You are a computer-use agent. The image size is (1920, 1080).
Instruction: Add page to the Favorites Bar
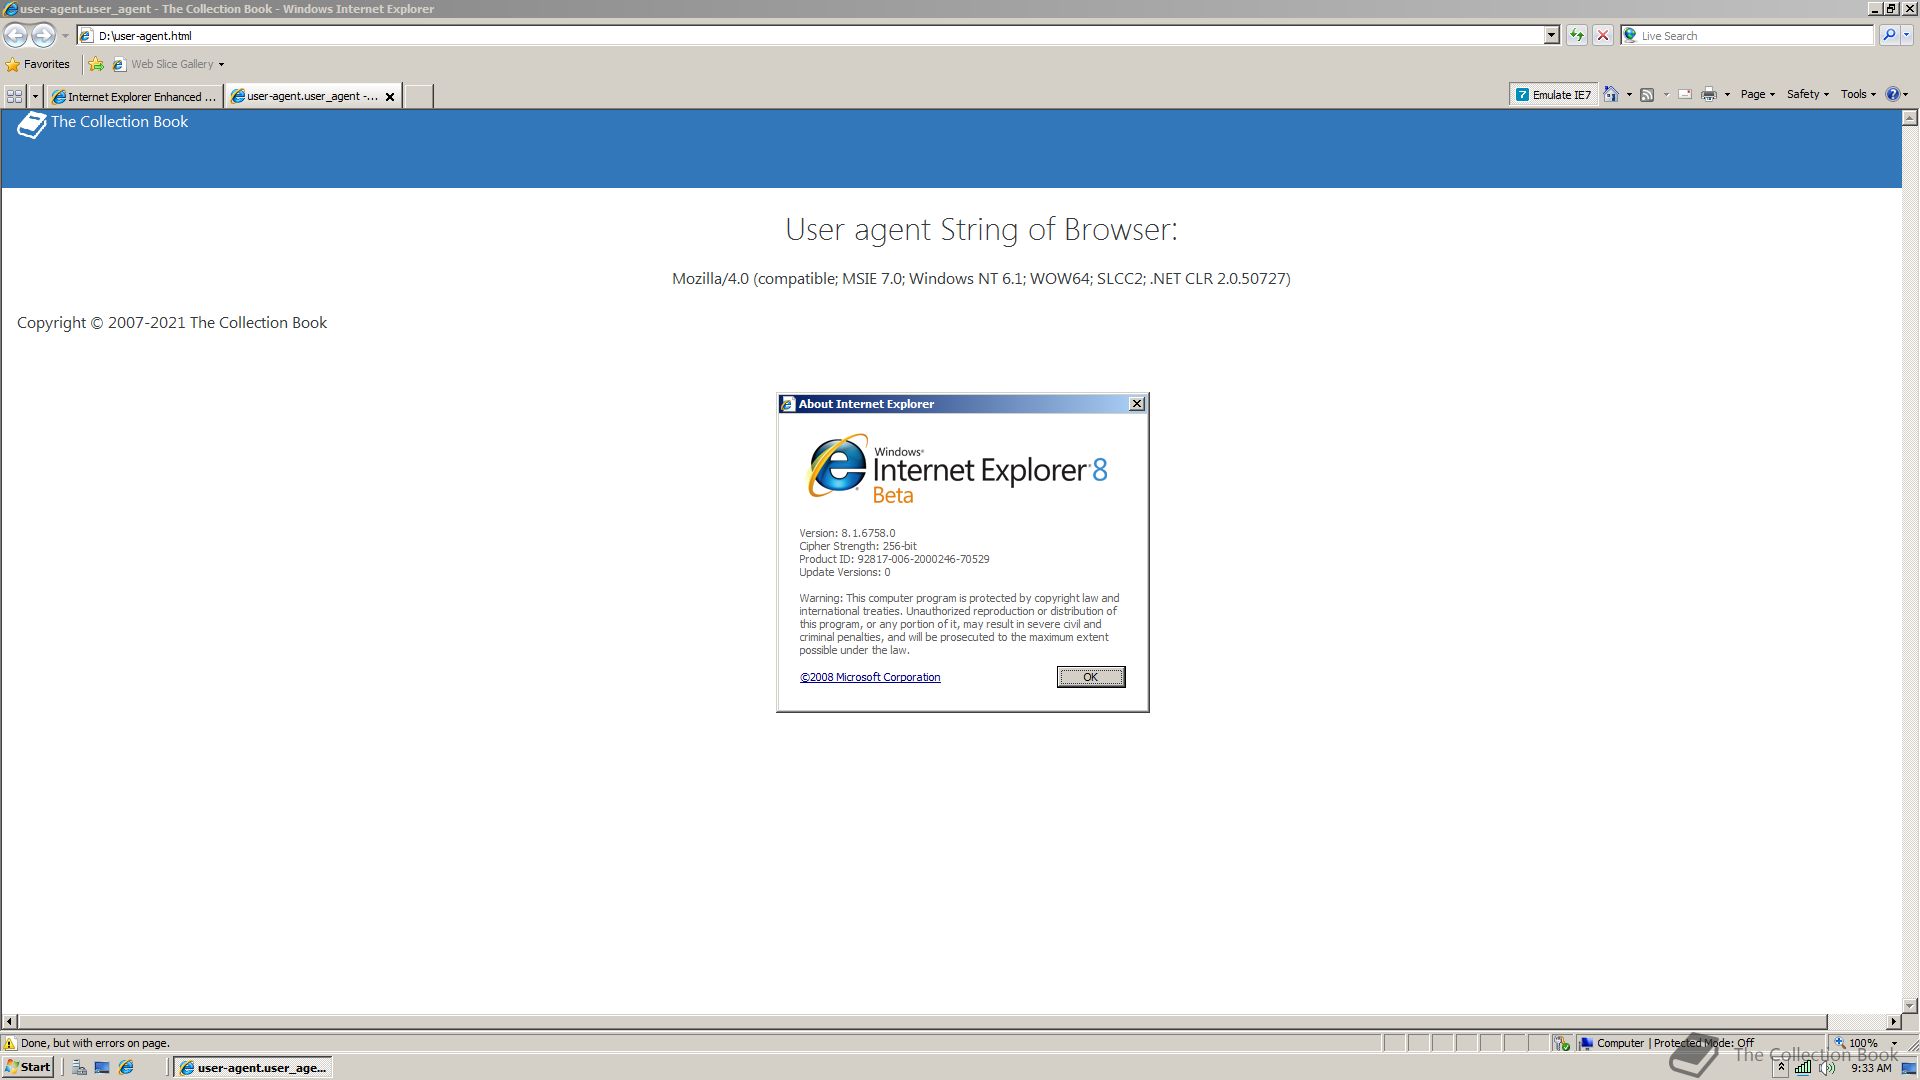tap(96, 64)
